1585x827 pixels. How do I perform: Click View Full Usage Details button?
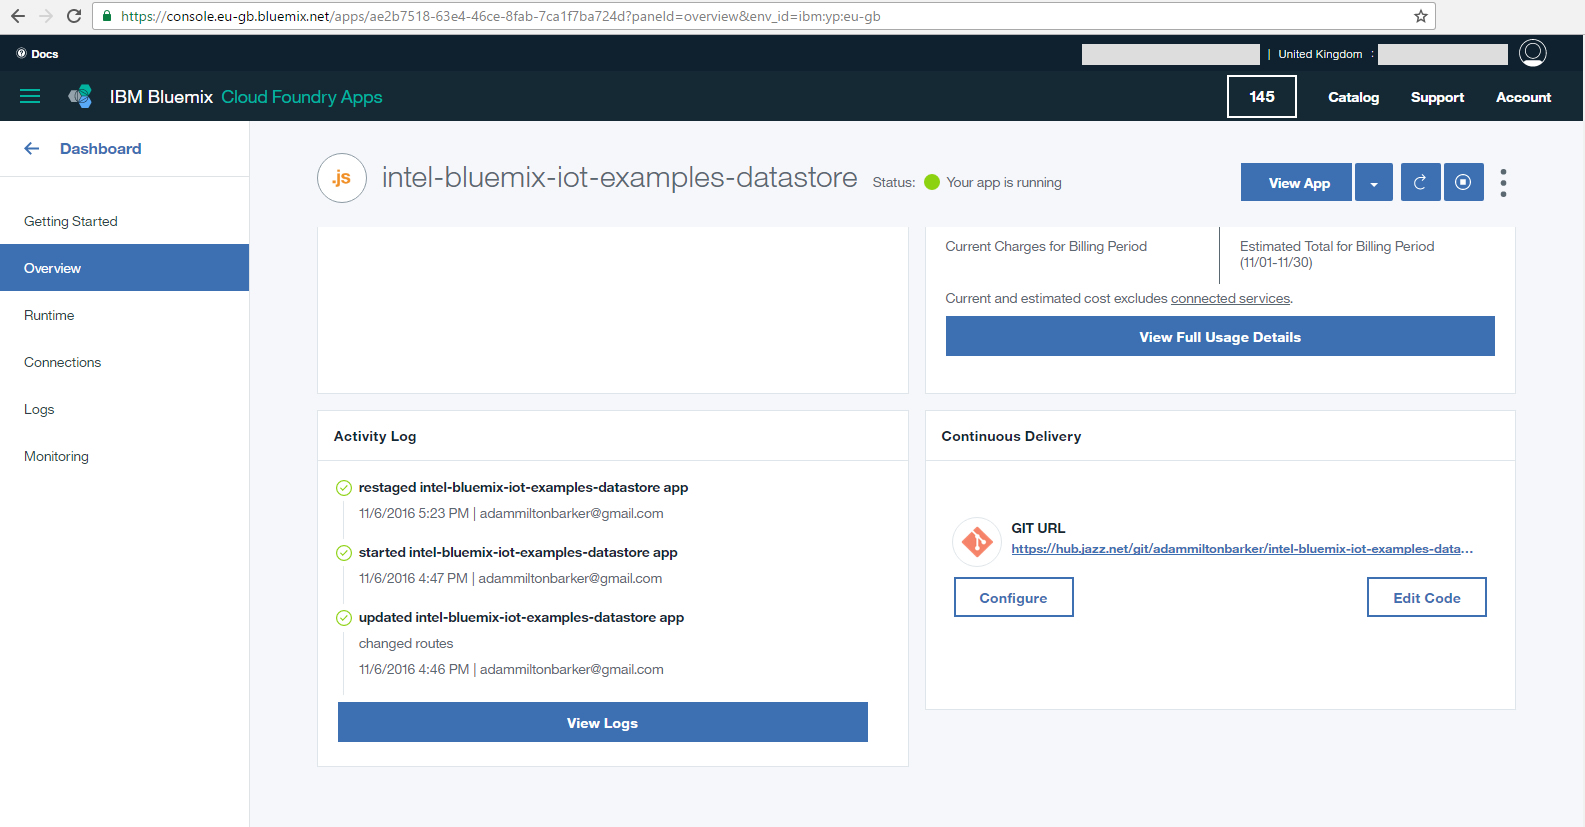(x=1220, y=337)
